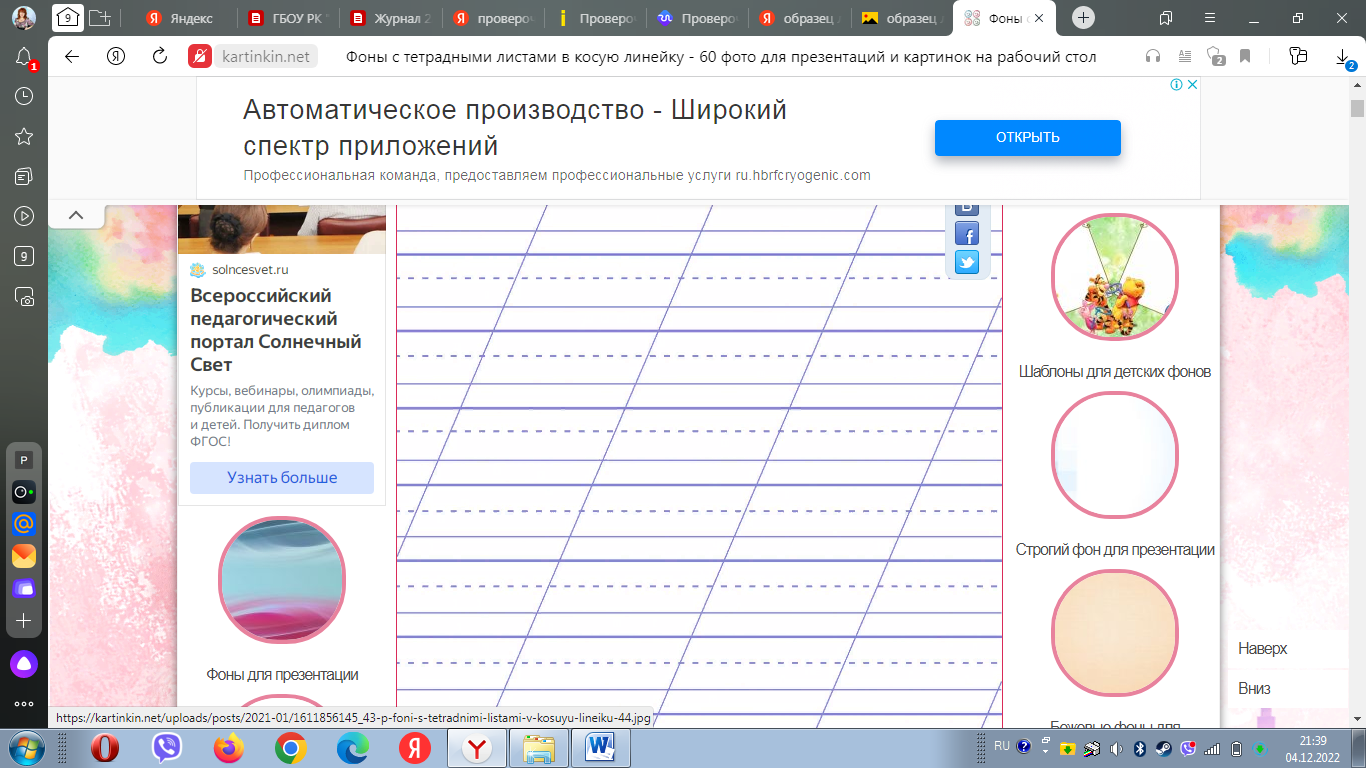Image resolution: width=1366 pixels, height=768 pixels.
Task: Switch RU input language indicator
Action: tap(1001, 745)
